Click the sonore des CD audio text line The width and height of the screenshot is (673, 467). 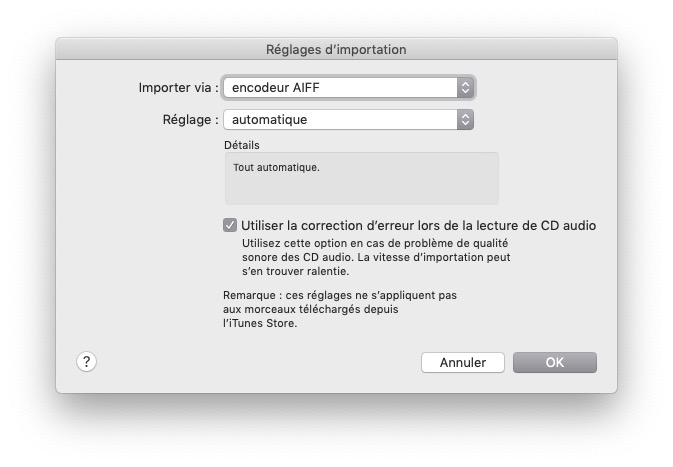pyautogui.click(x=376, y=257)
